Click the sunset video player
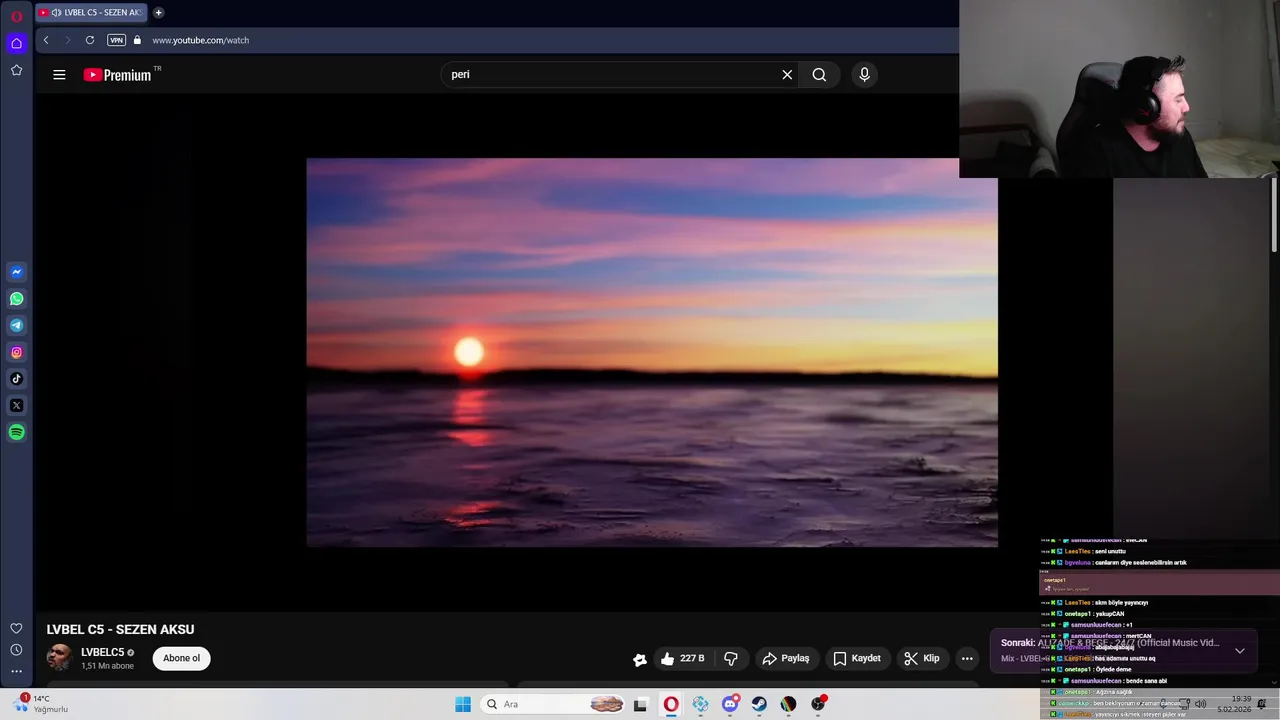Screen dimensions: 1280x720 pyautogui.click(x=652, y=352)
